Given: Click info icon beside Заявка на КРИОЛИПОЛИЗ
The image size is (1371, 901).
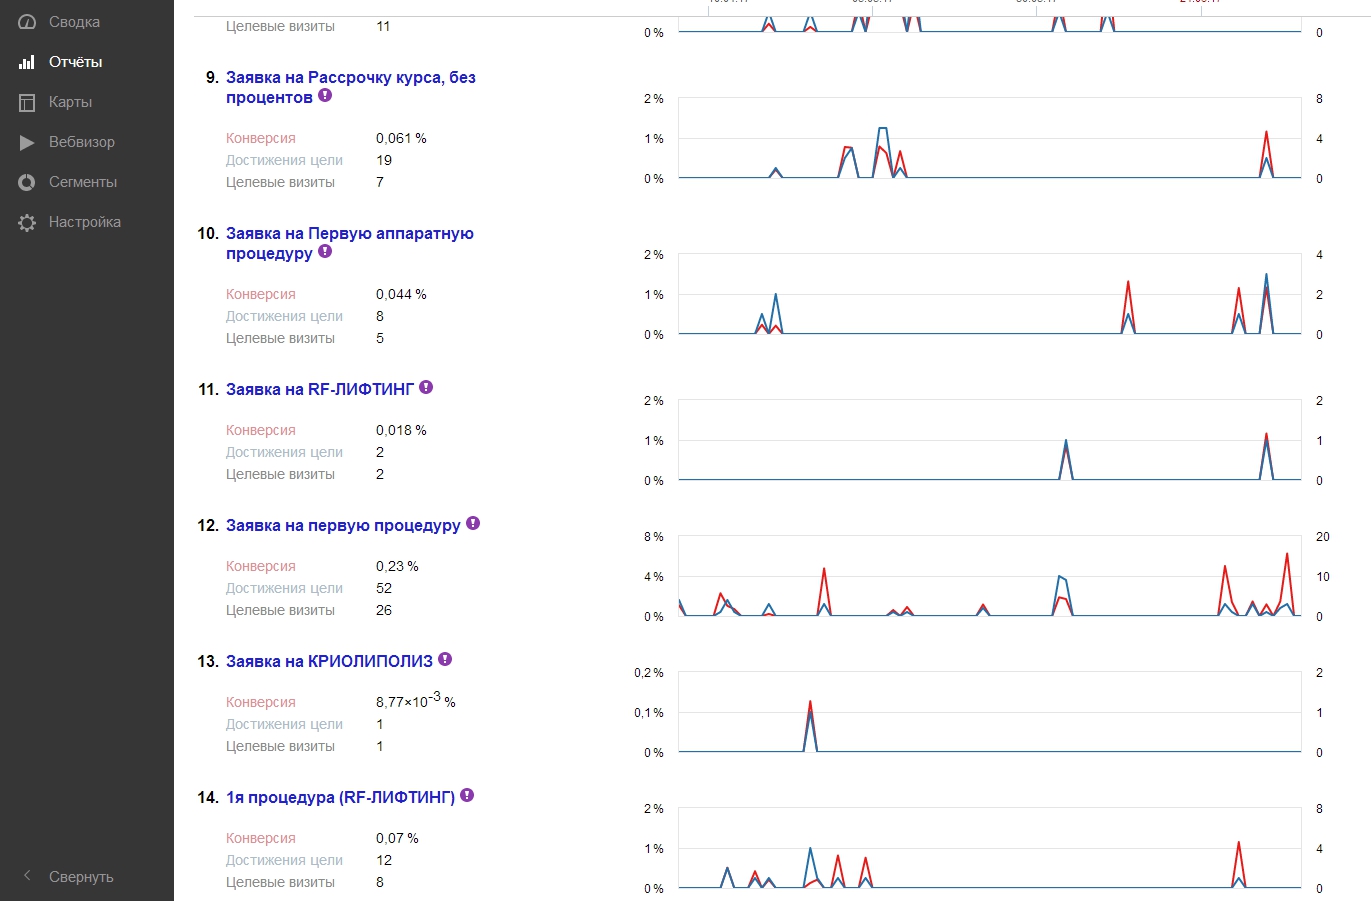Looking at the screenshot, I should (445, 660).
